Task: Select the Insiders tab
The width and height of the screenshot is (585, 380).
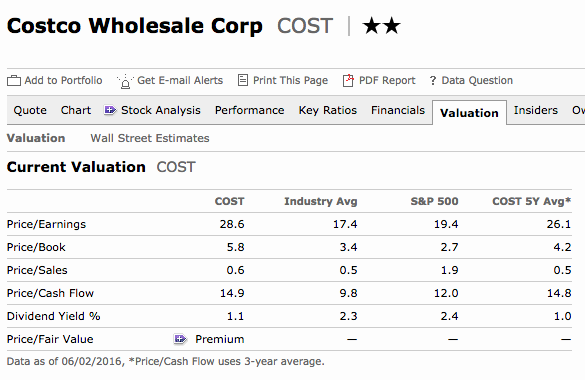Action: [x=536, y=110]
